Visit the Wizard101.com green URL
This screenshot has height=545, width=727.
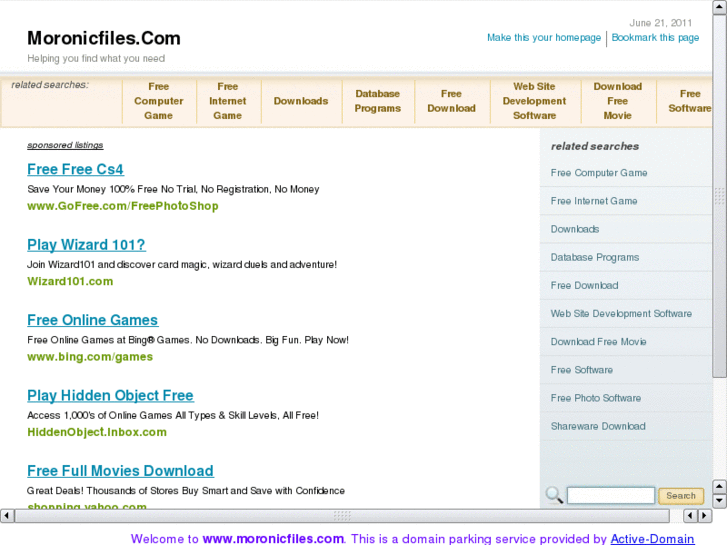pos(70,282)
